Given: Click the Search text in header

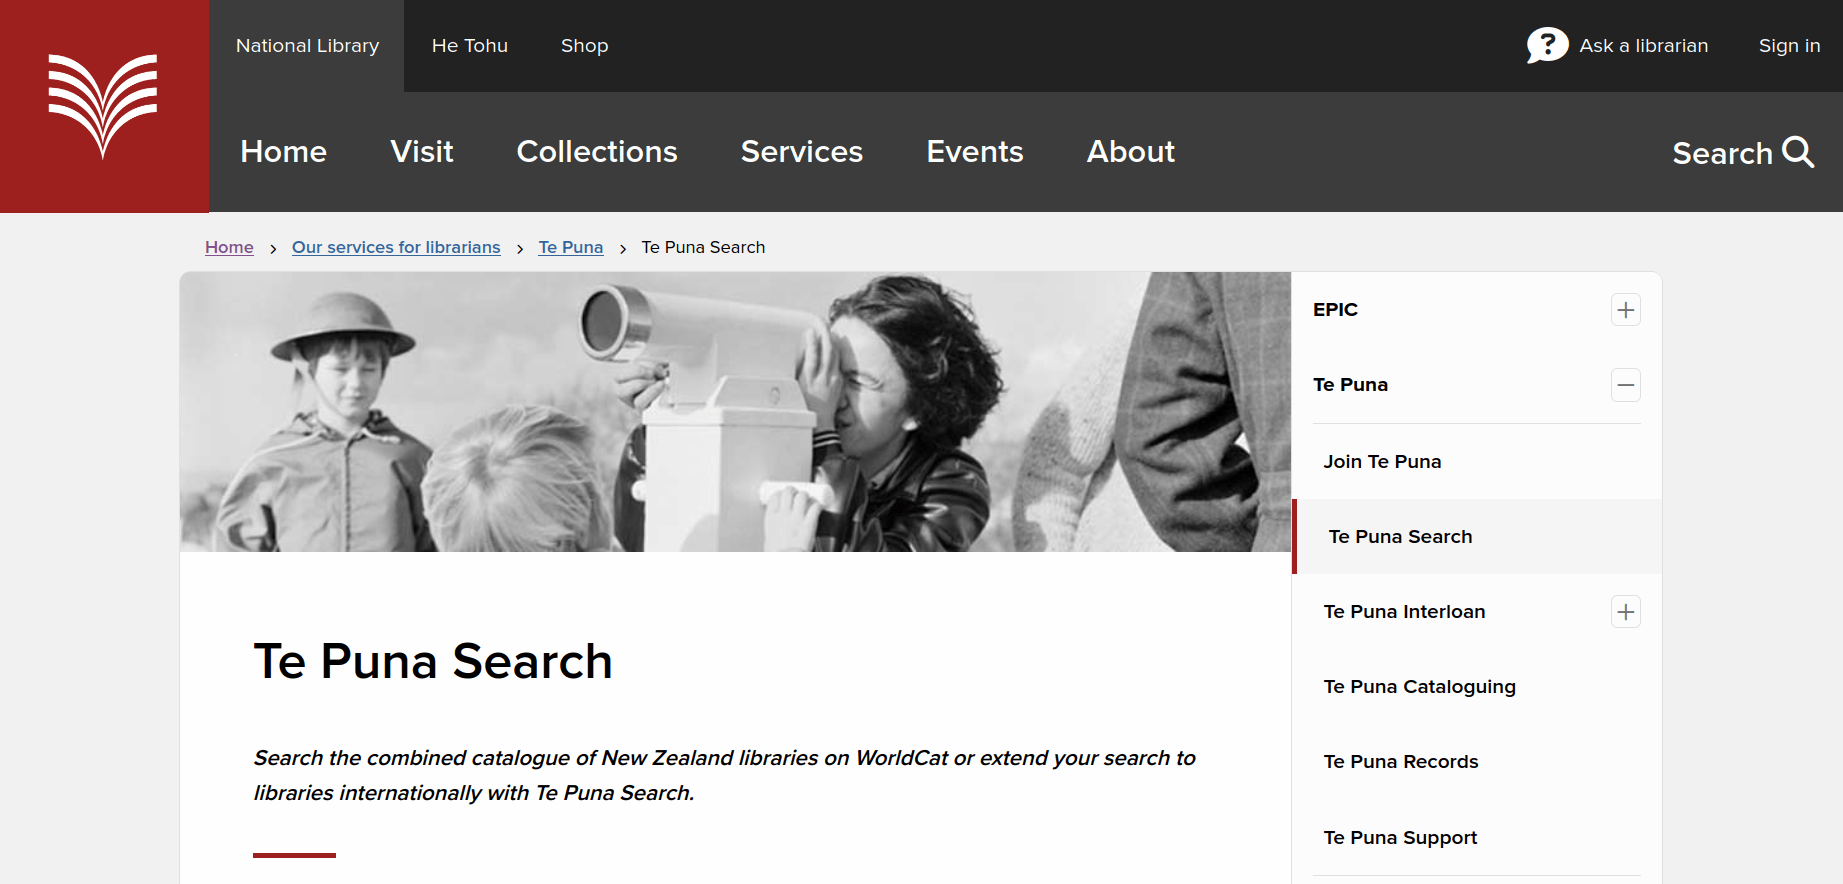Looking at the screenshot, I should [x=1722, y=153].
